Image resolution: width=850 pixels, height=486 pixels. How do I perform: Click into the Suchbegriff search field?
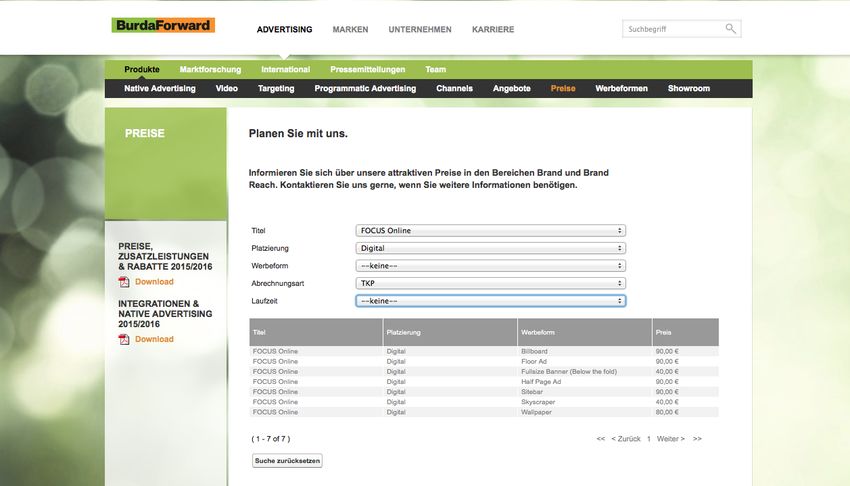click(x=672, y=29)
